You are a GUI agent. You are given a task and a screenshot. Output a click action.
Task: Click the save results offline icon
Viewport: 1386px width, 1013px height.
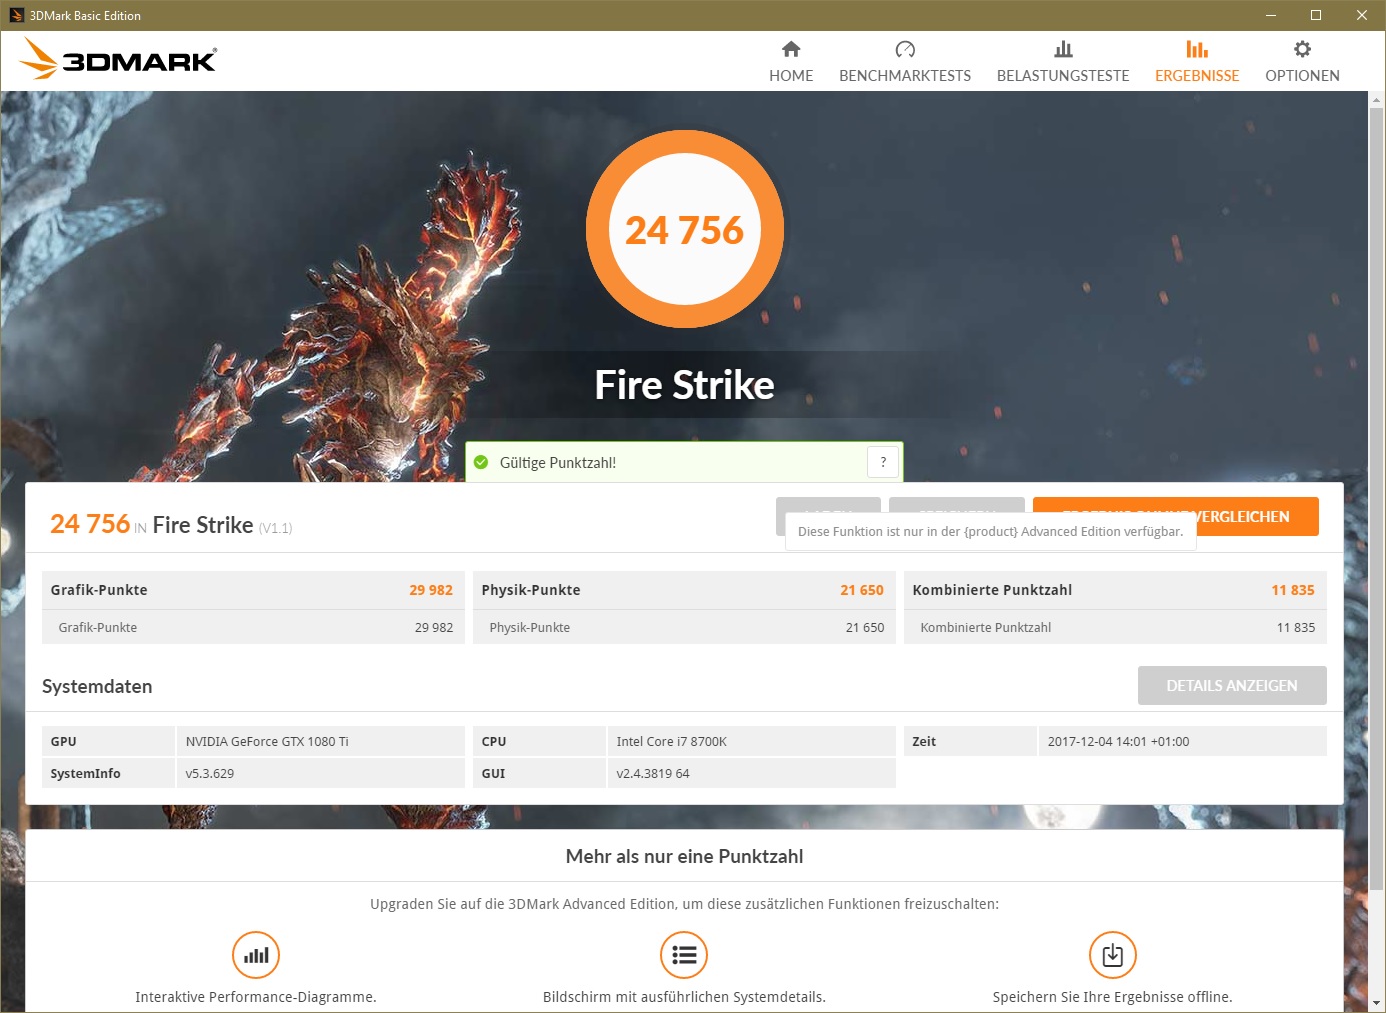(1112, 955)
